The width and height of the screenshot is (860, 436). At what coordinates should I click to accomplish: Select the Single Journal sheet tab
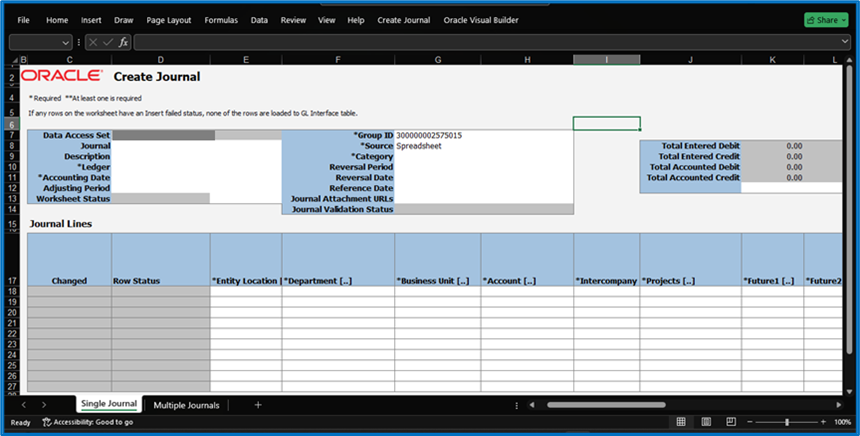(109, 404)
